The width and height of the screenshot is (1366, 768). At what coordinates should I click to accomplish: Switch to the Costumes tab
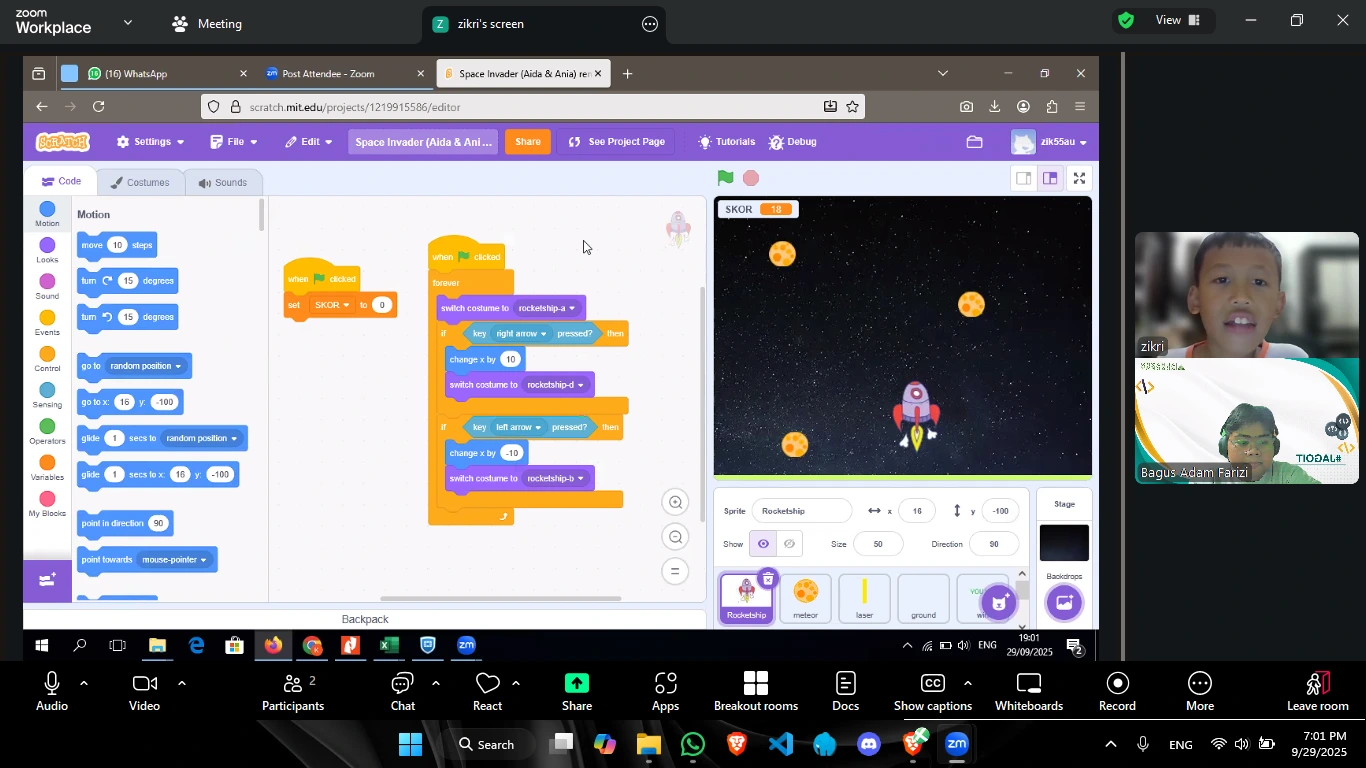140,183
